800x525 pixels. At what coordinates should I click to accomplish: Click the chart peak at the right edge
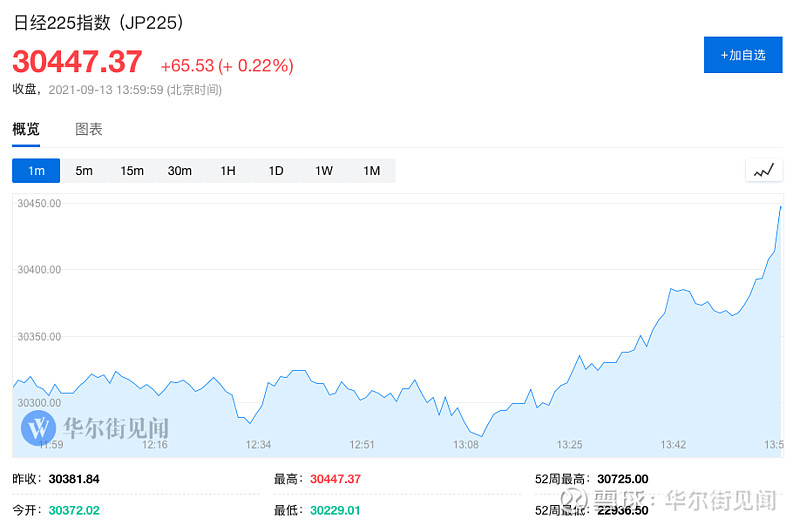click(780, 206)
